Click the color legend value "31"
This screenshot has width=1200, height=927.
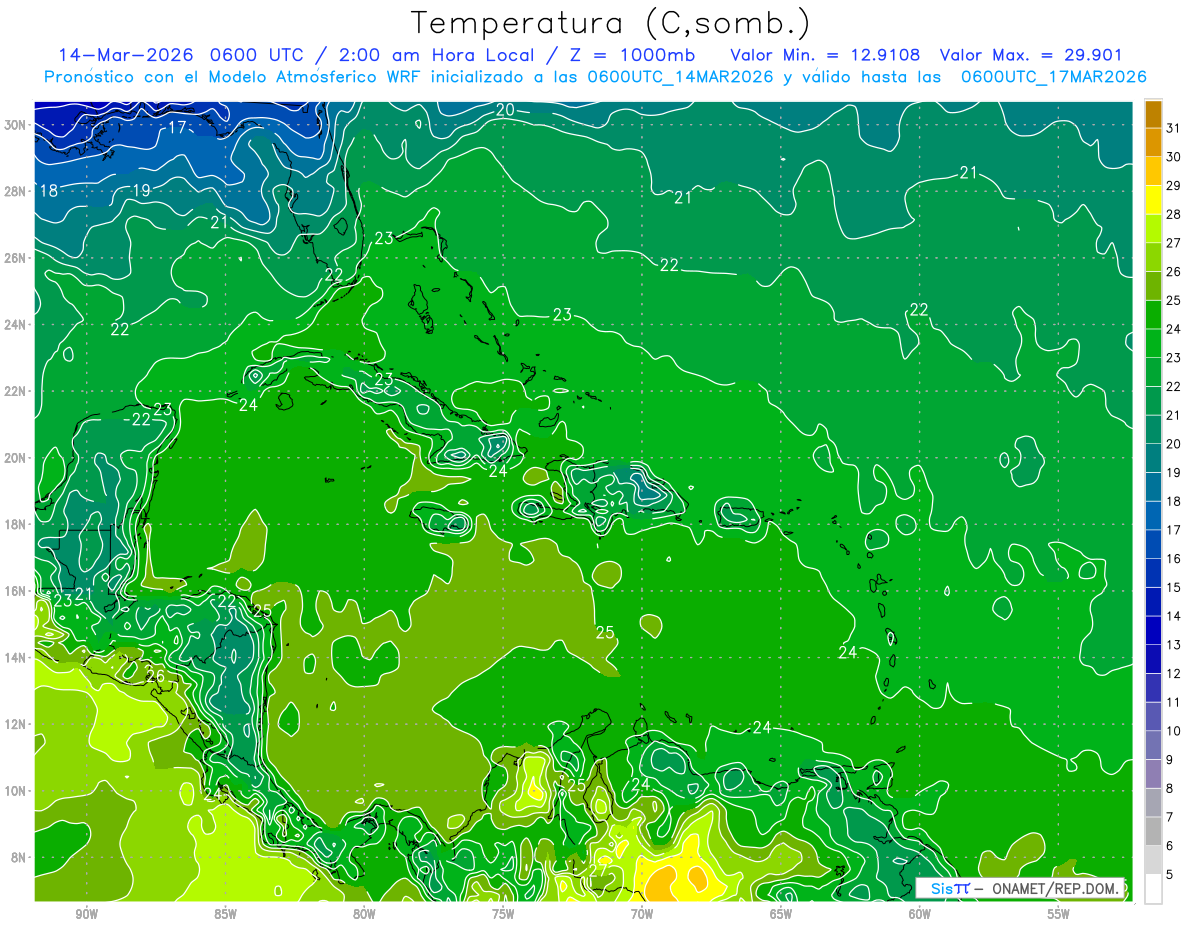pos(1174,127)
